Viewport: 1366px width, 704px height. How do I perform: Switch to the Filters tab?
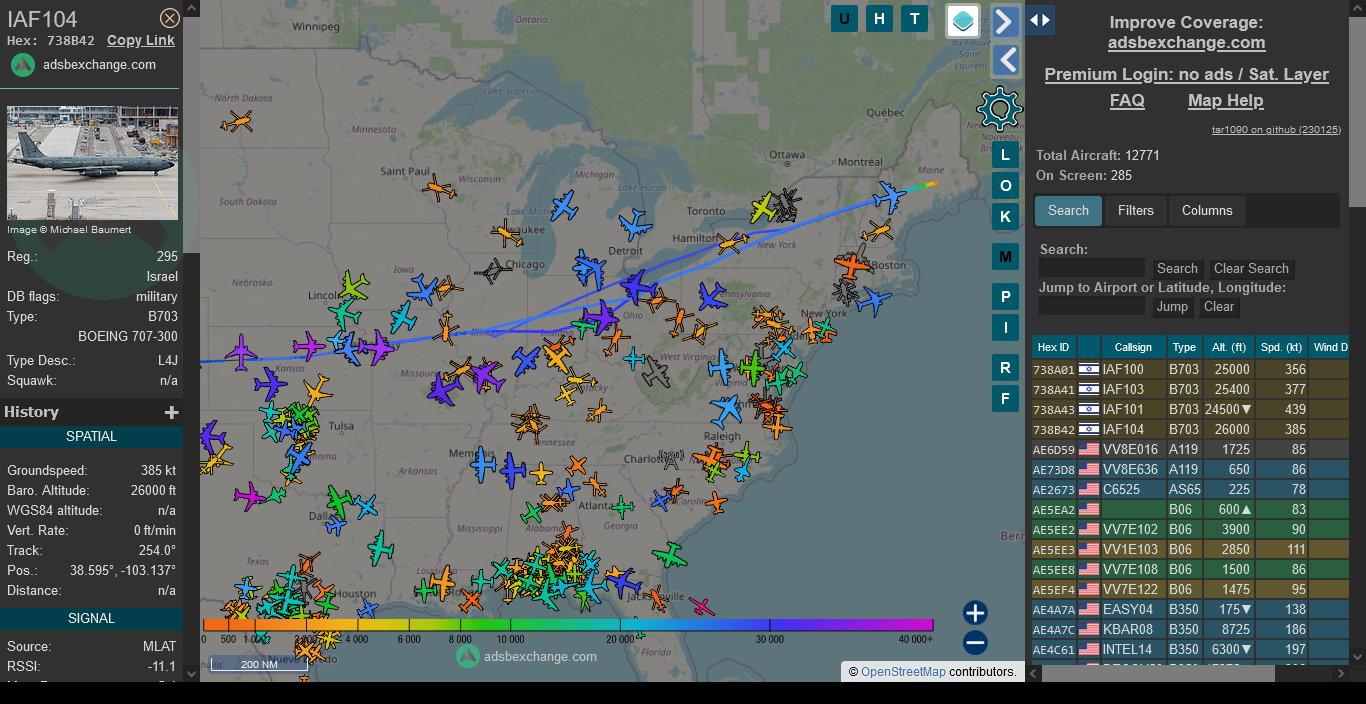click(1135, 211)
